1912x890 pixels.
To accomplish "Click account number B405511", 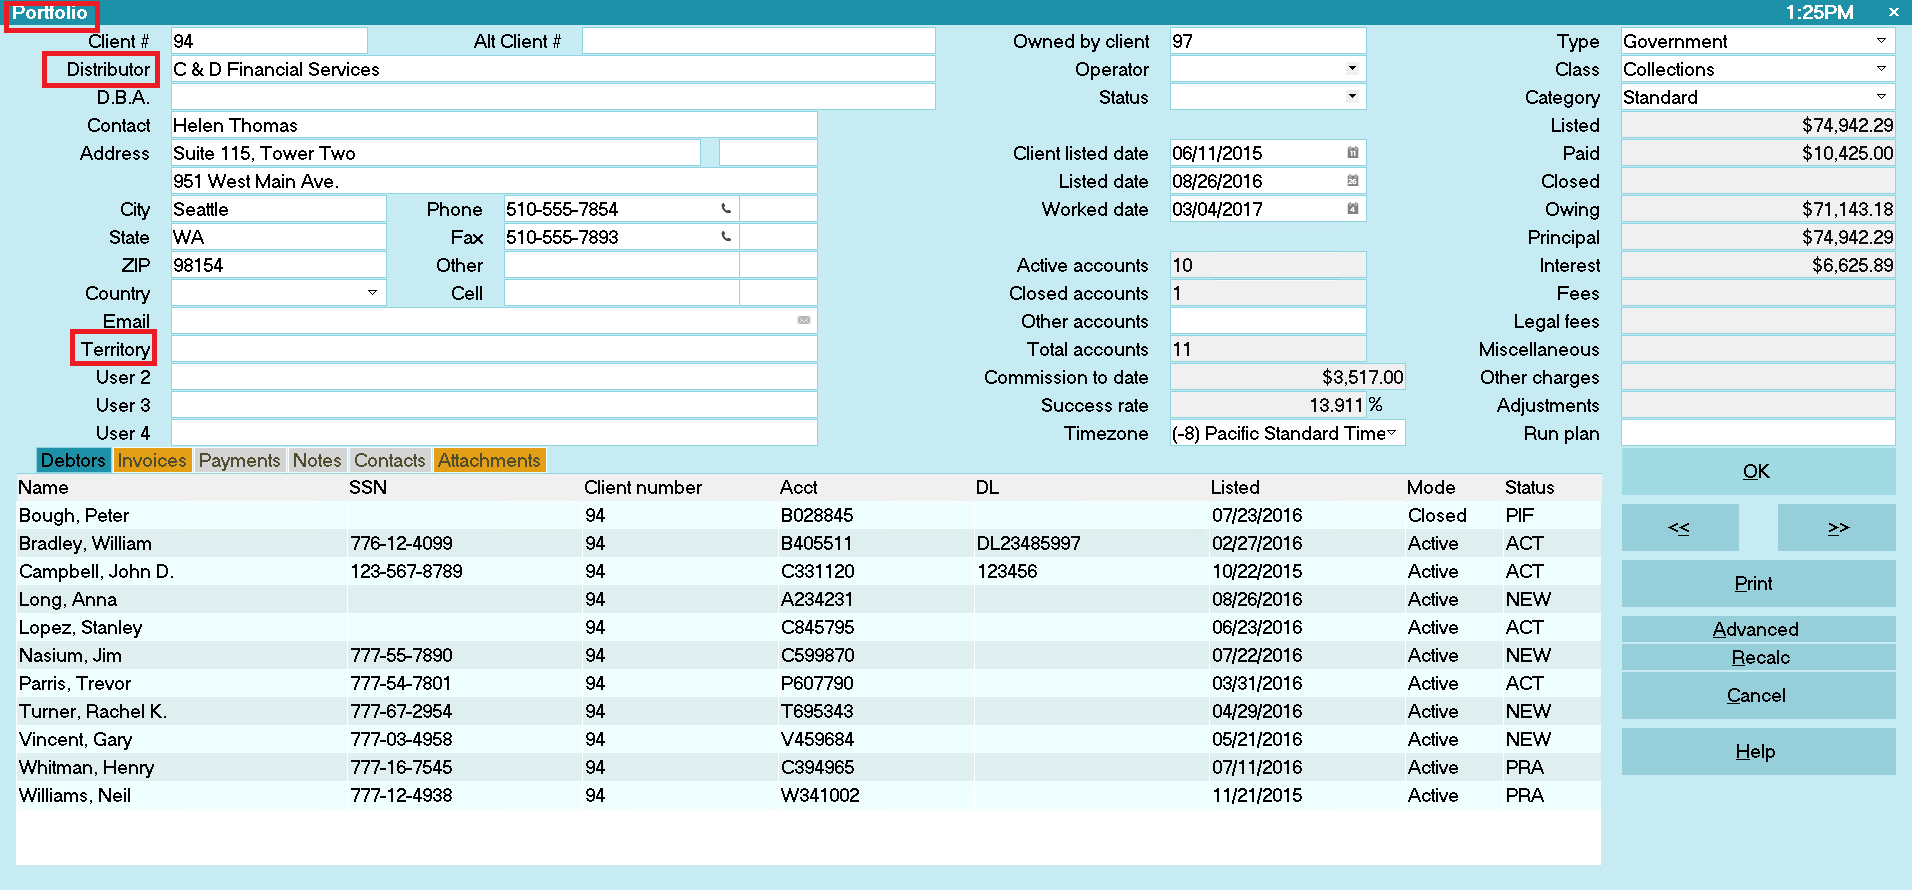I will [x=817, y=543].
